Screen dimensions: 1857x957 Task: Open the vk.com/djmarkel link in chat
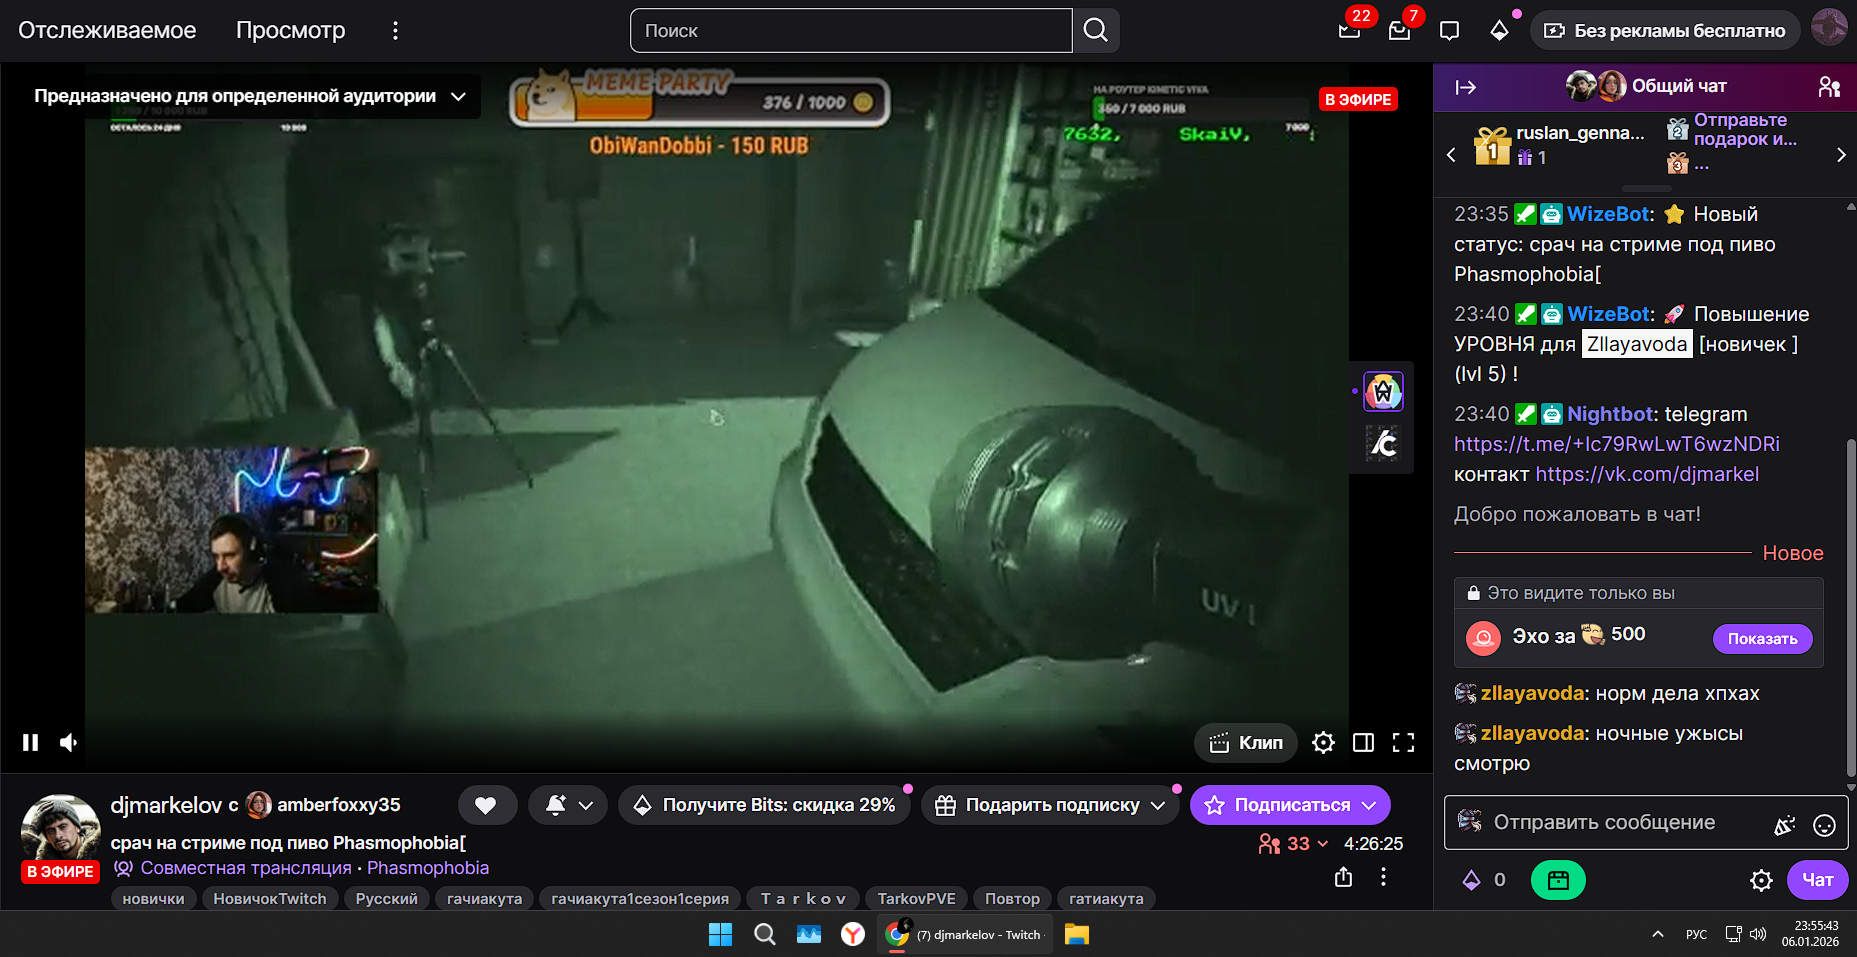1647,474
